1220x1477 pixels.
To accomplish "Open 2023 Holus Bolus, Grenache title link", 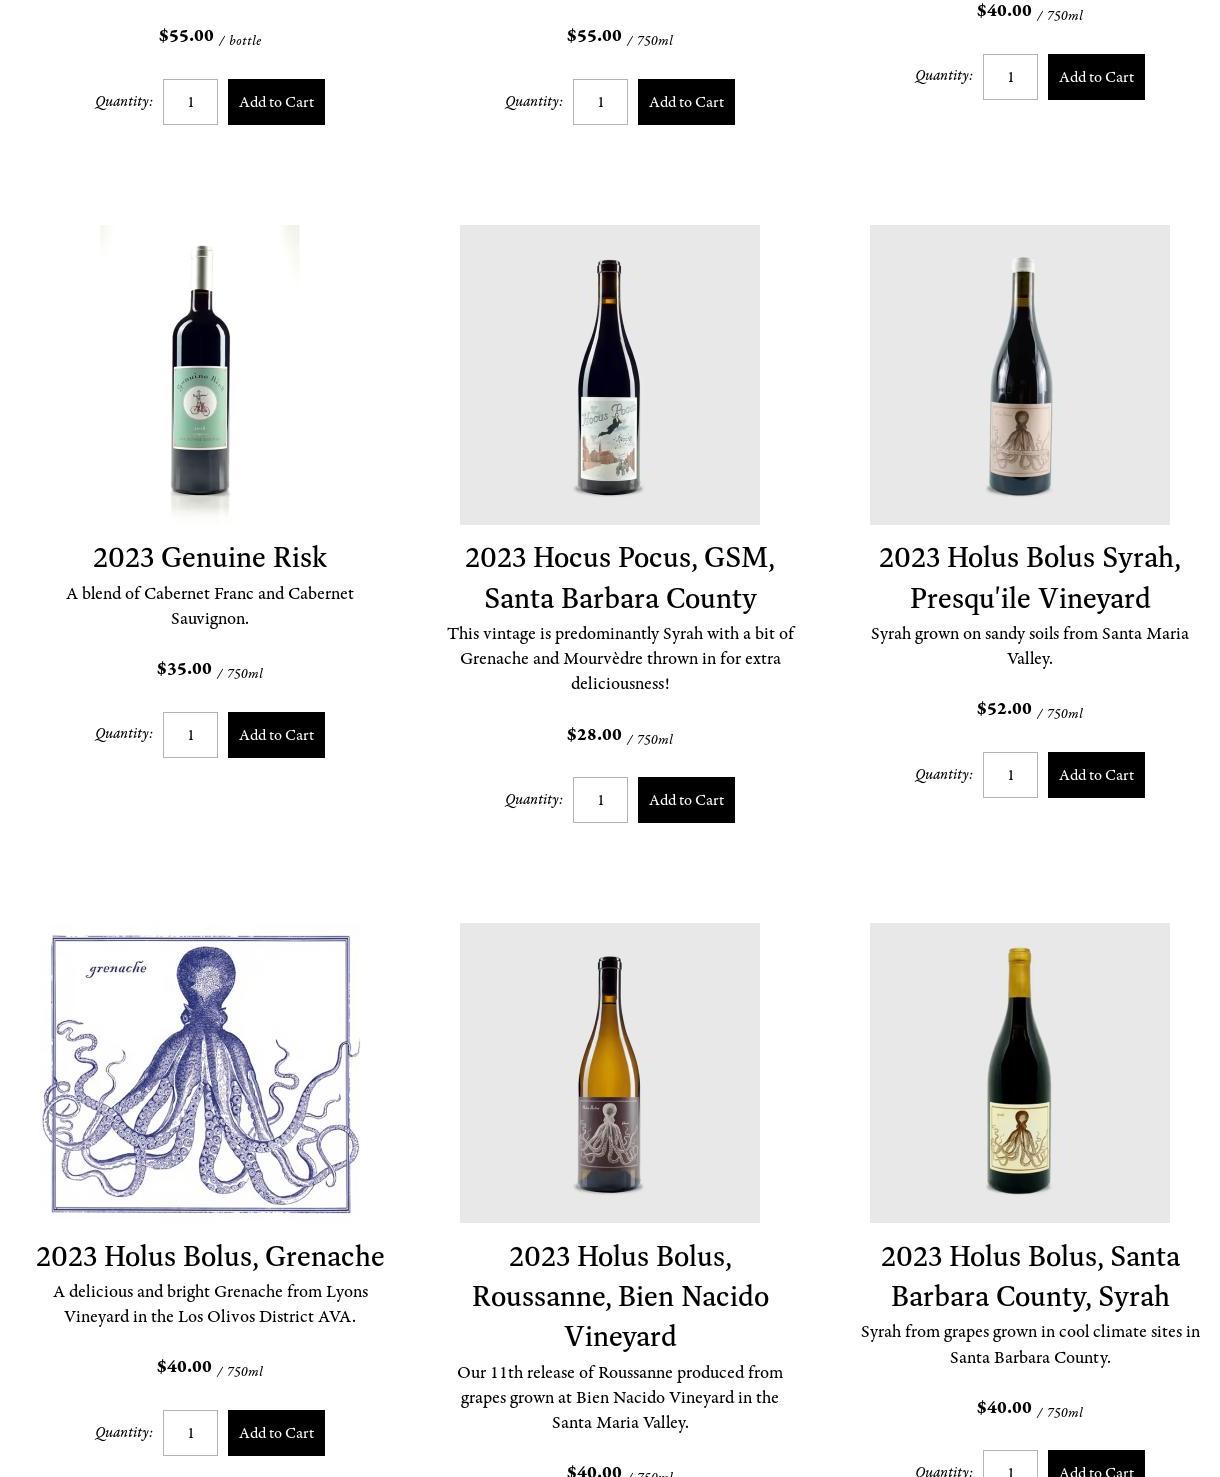I will [x=210, y=1256].
